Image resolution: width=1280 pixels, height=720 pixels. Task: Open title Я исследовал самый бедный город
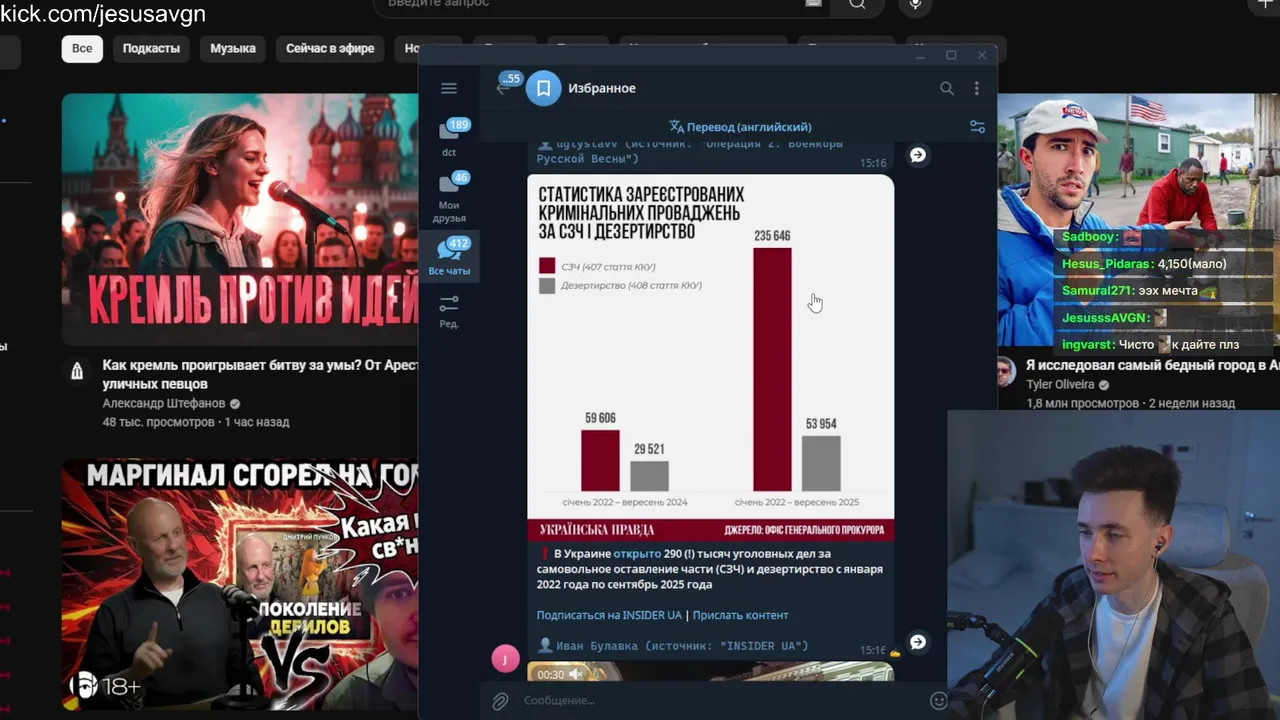[1153, 366]
